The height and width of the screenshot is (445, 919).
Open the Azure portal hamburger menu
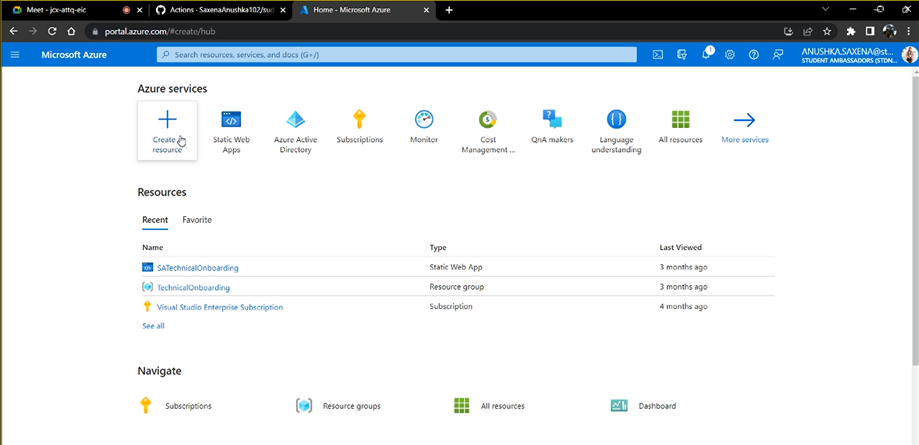(15, 55)
